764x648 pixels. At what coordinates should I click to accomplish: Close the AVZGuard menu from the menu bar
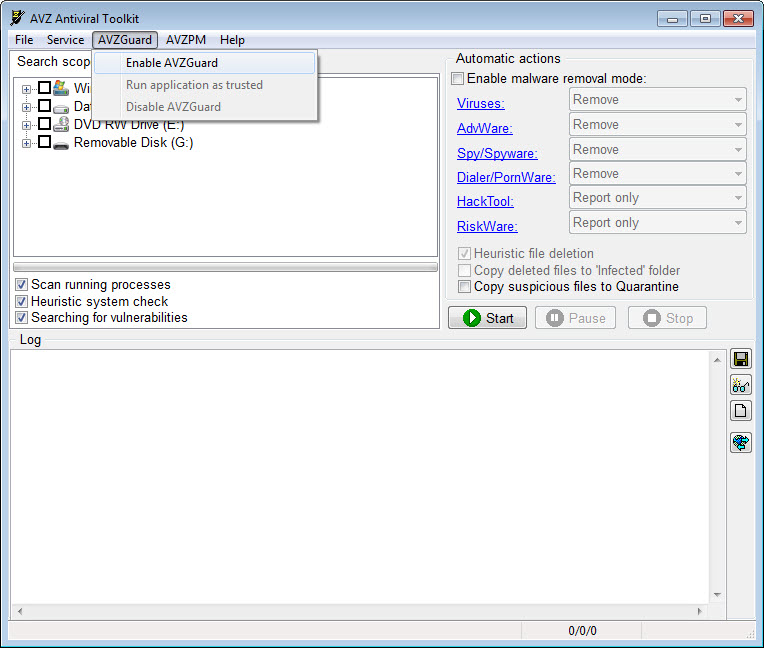[125, 40]
